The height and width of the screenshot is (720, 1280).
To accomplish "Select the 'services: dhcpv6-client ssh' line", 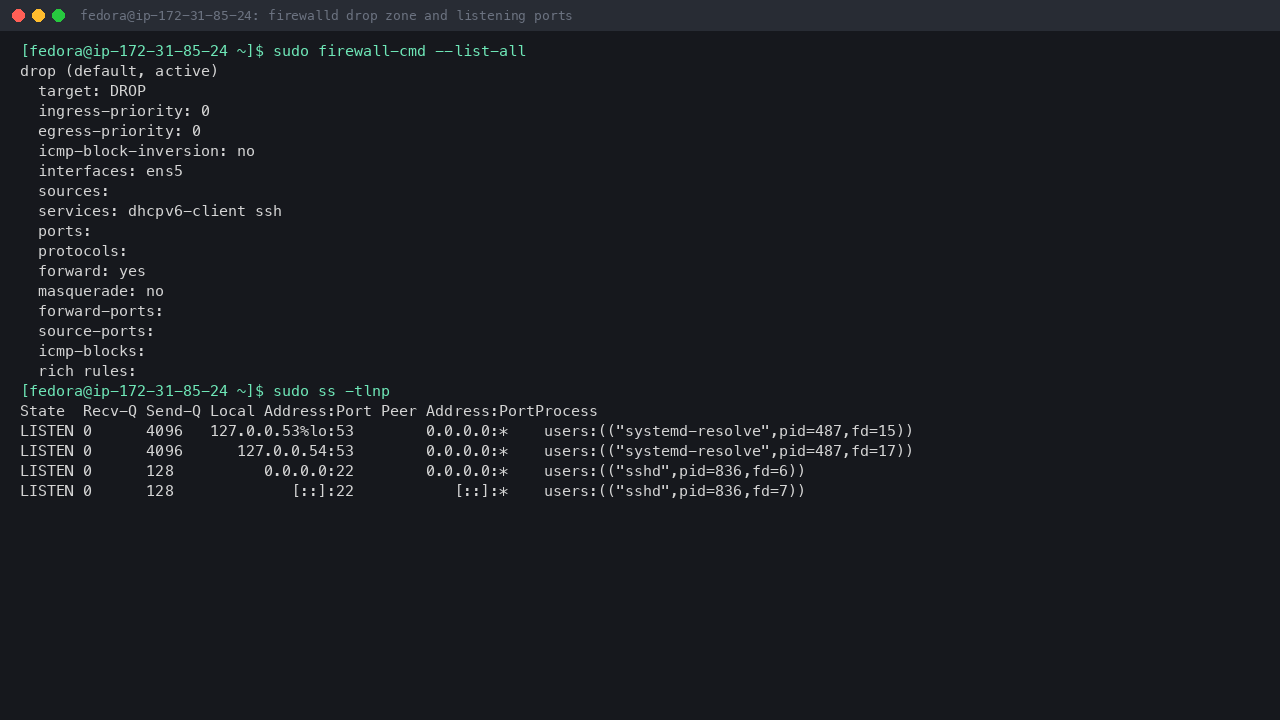I will [160, 211].
